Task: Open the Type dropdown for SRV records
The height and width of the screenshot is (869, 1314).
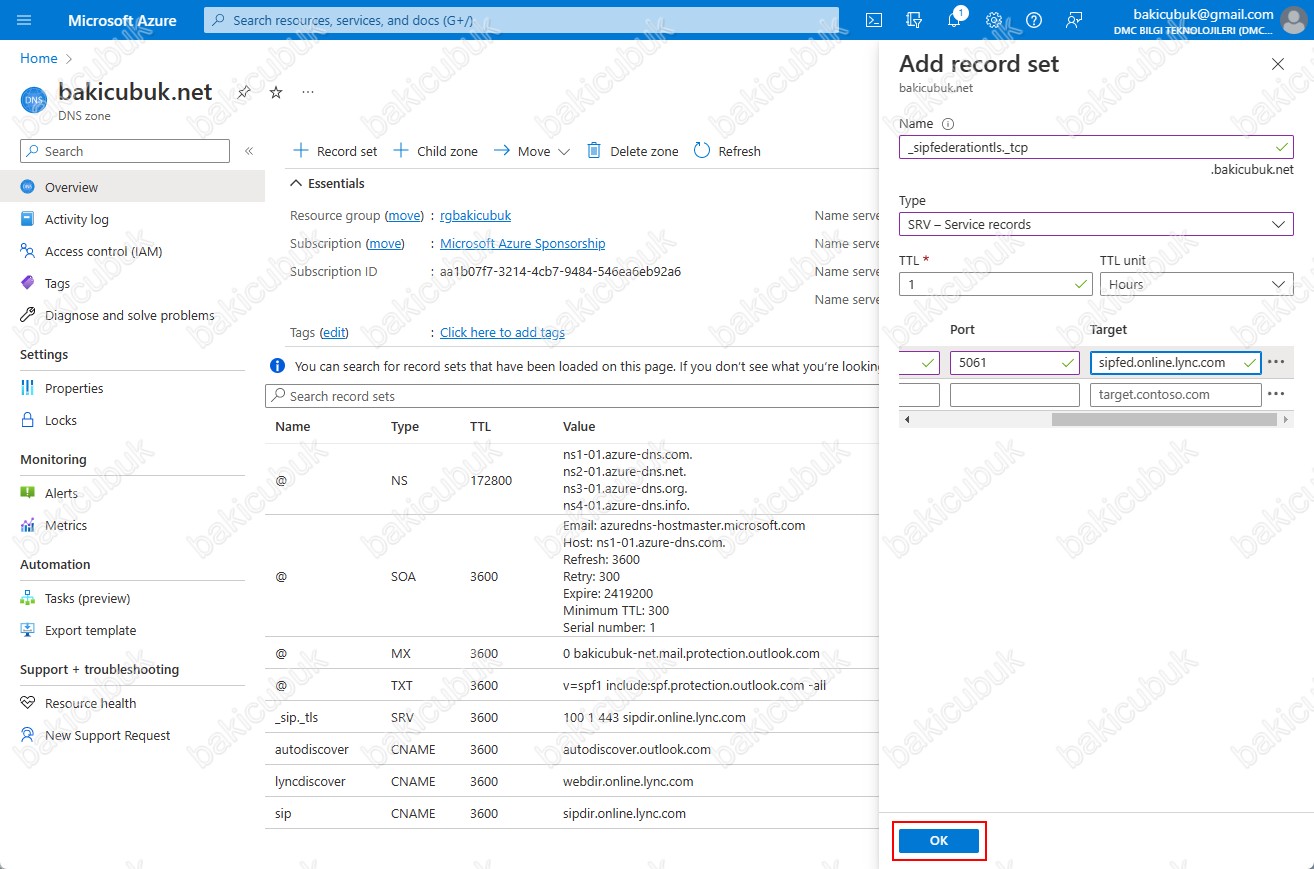Action: click(1095, 224)
